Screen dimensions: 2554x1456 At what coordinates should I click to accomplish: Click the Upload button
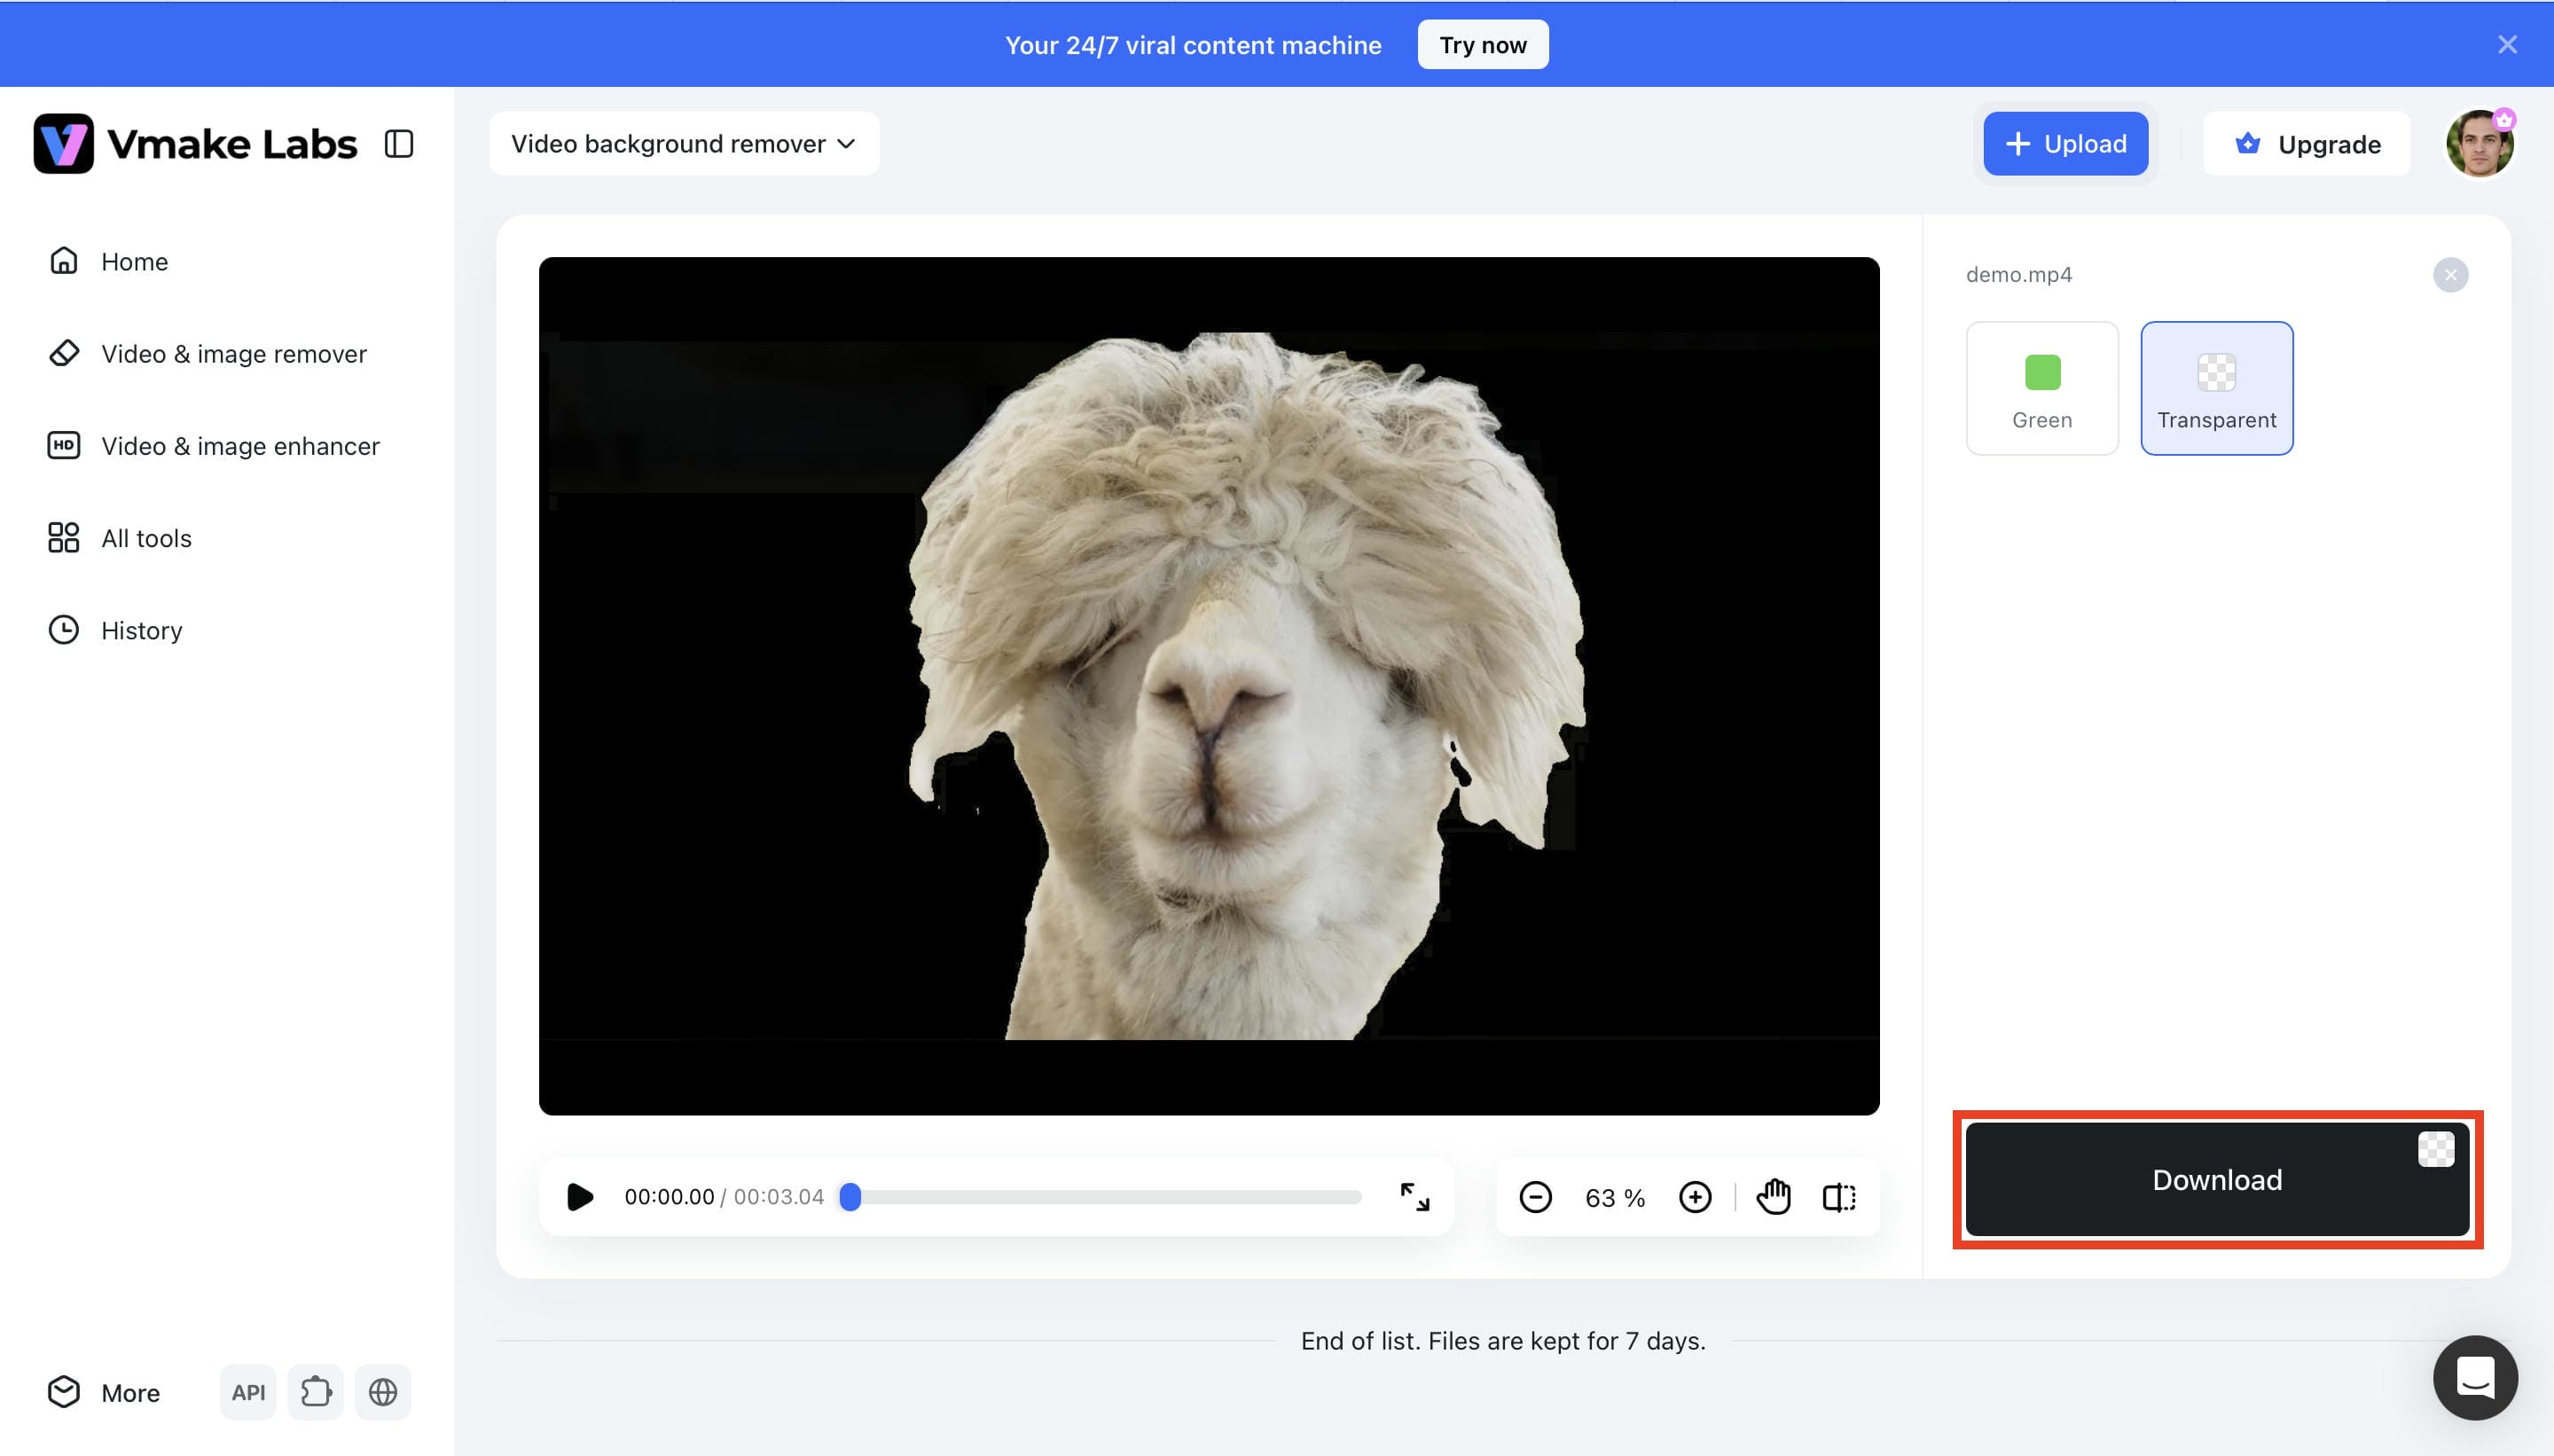tap(2066, 144)
